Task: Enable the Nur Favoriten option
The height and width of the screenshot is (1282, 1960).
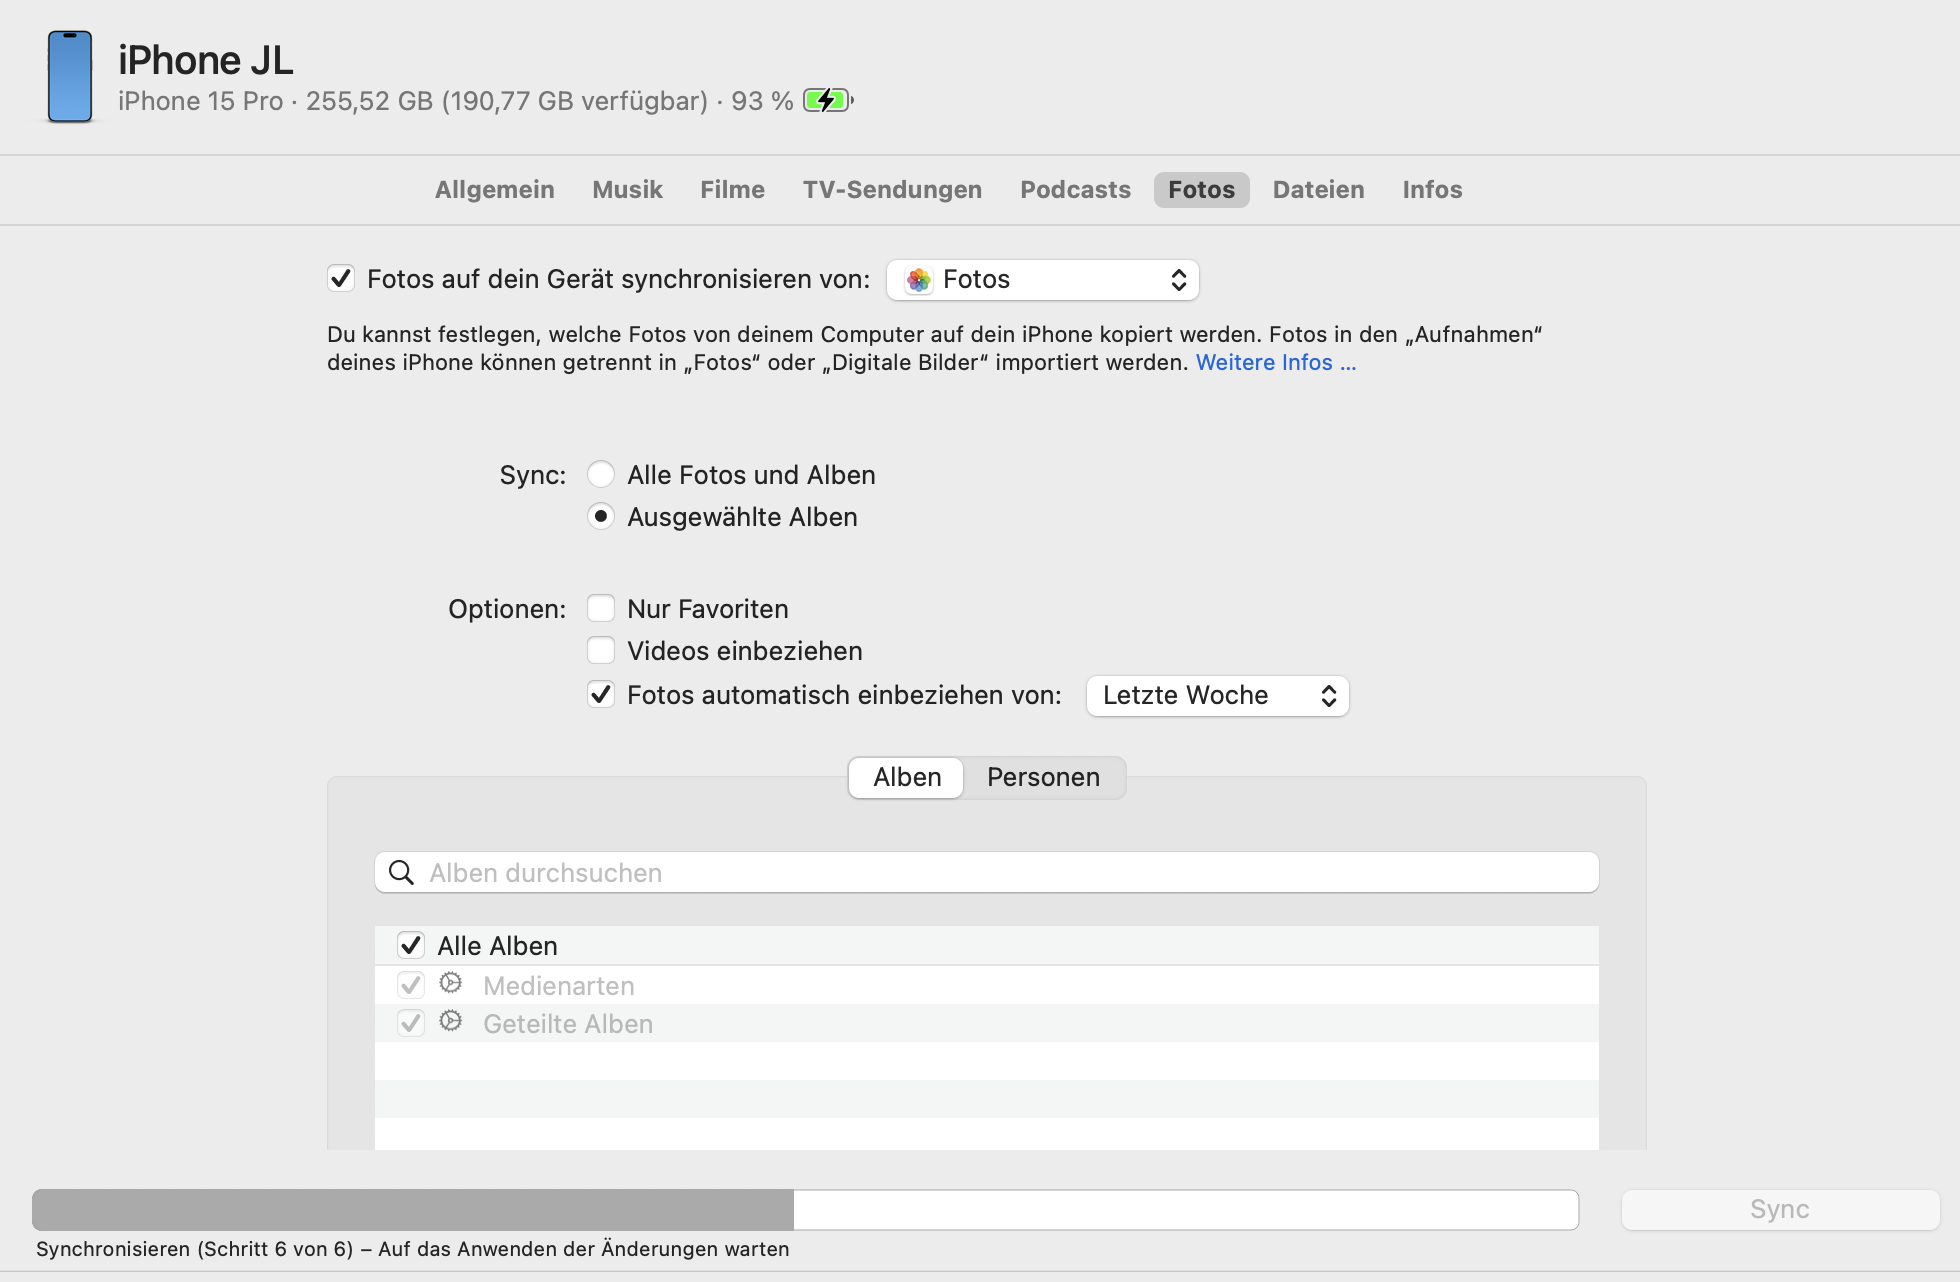Action: click(x=601, y=608)
